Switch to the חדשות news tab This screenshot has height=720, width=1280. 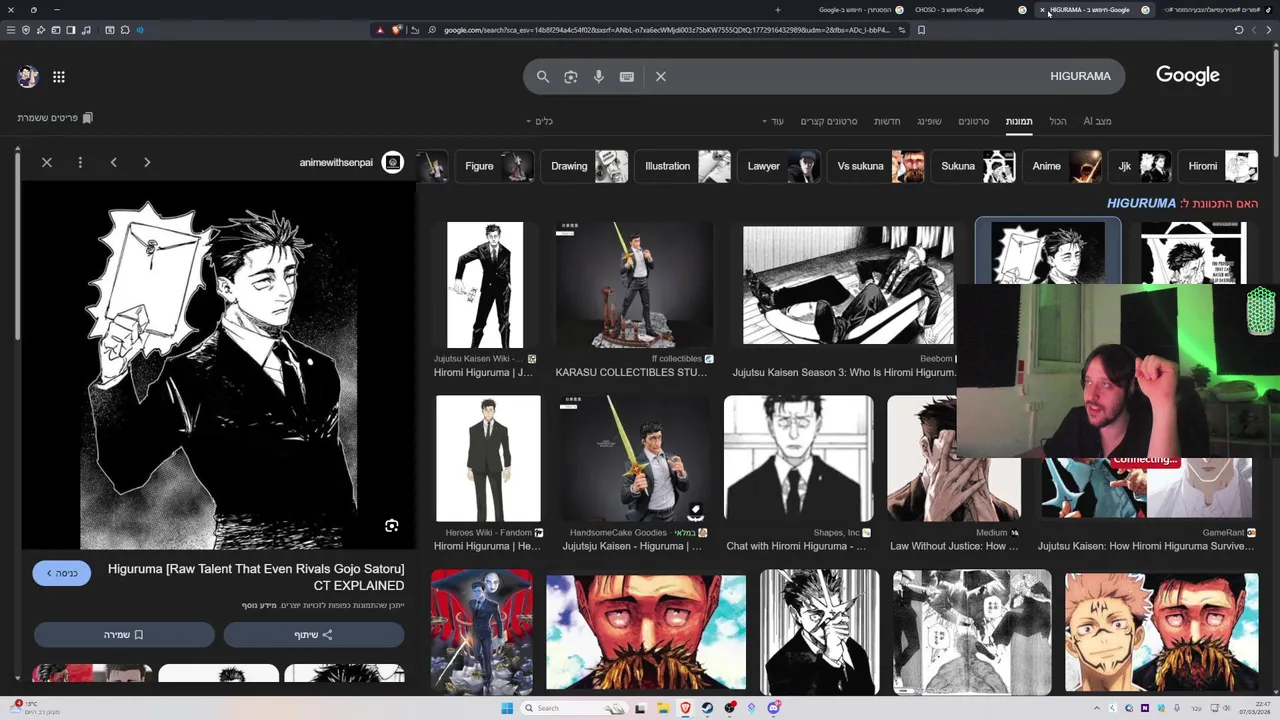point(887,121)
